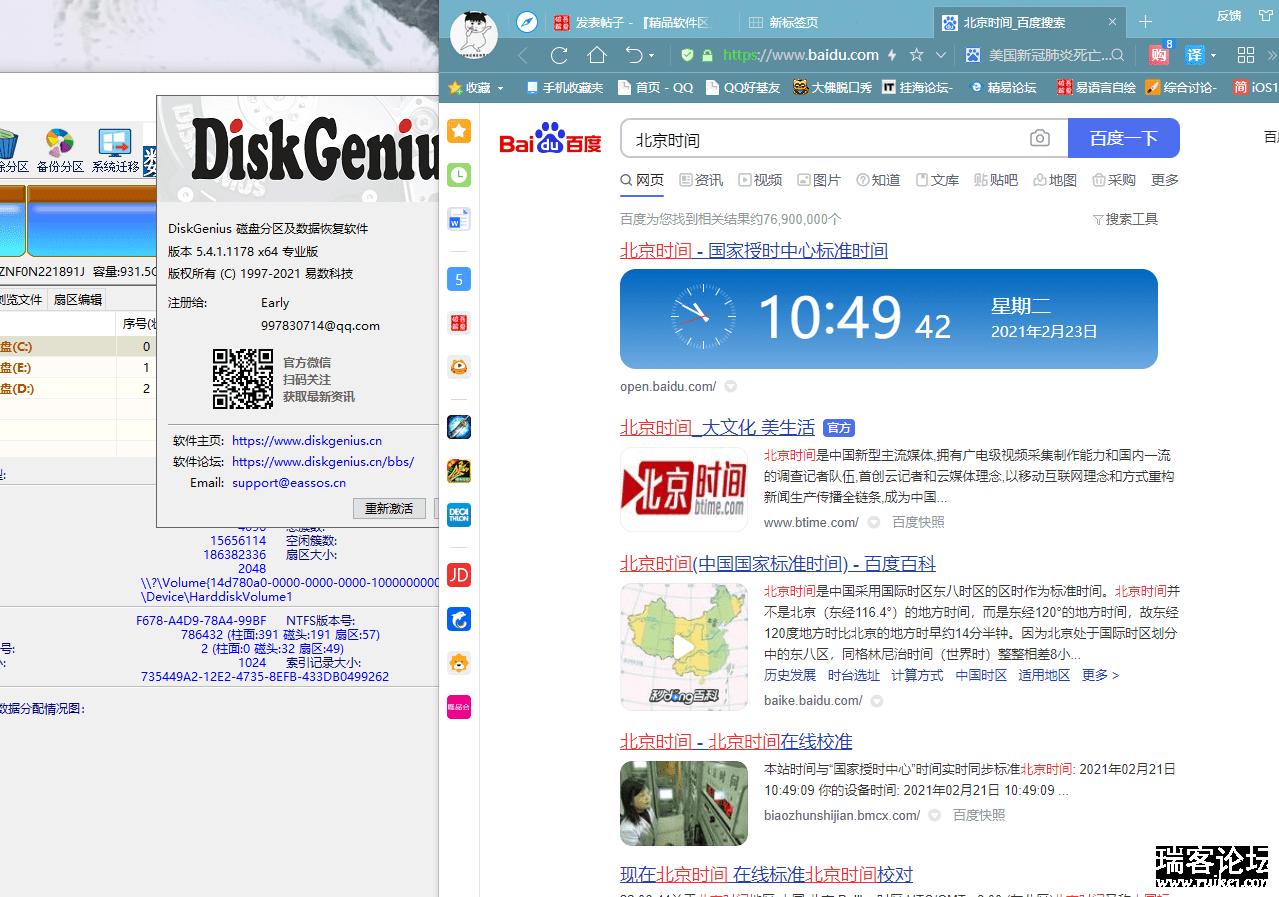Open '北京时间 - 国家授时中心标准时间' result

[754, 250]
